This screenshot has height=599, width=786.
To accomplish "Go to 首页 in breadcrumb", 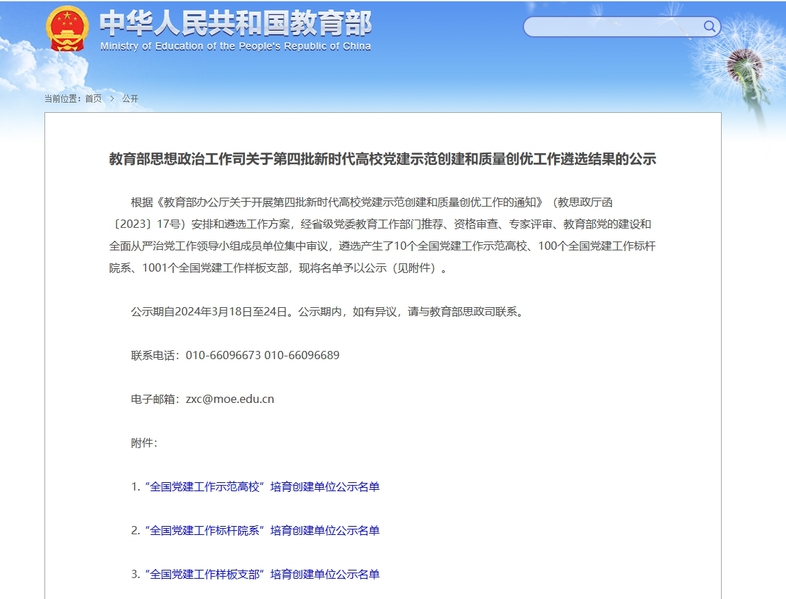I will [93, 99].
